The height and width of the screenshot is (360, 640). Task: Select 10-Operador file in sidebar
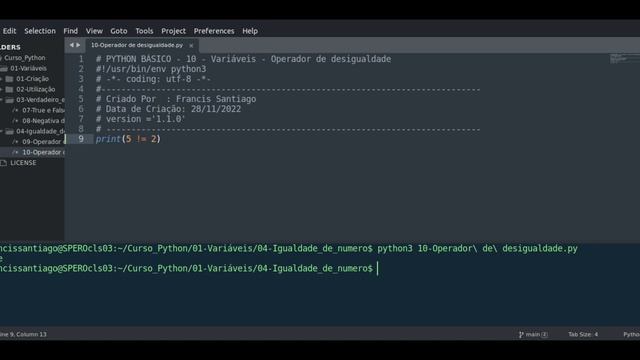point(43,152)
